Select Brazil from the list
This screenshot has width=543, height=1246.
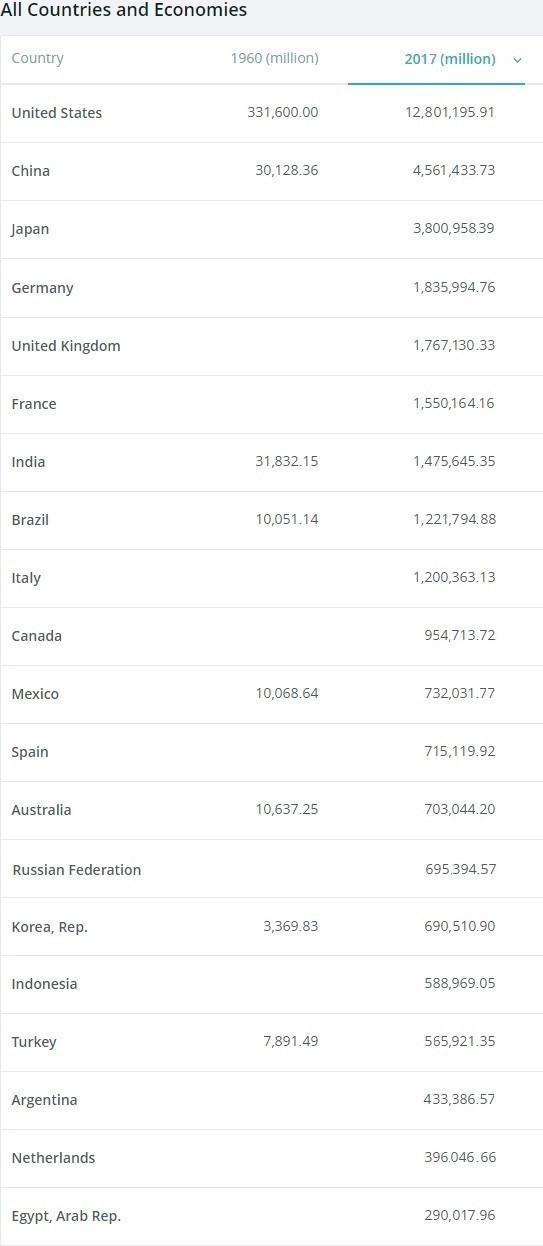pyautogui.click(x=30, y=520)
